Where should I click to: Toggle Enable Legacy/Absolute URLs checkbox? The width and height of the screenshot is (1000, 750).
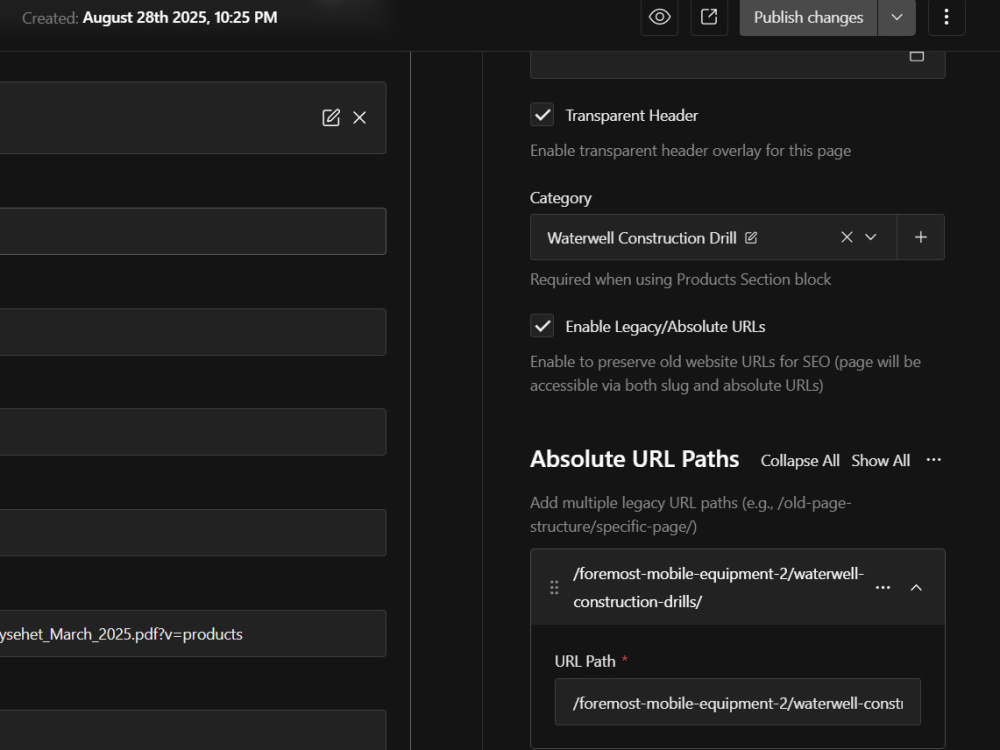pyautogui.click(x=542, y=326)
